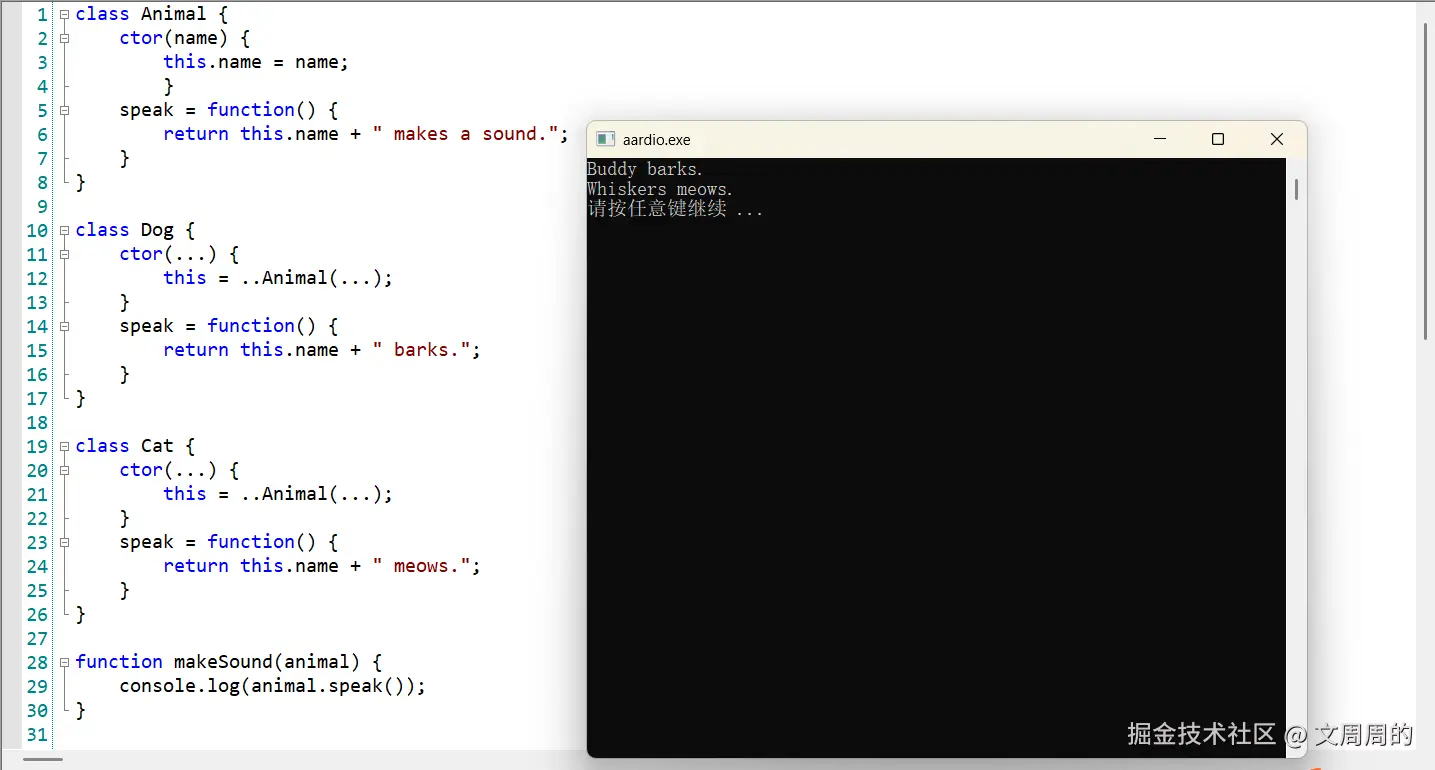1435x770 pixels.
Task: Collapse the class Animal fold marker
Action: click(65, 15)
